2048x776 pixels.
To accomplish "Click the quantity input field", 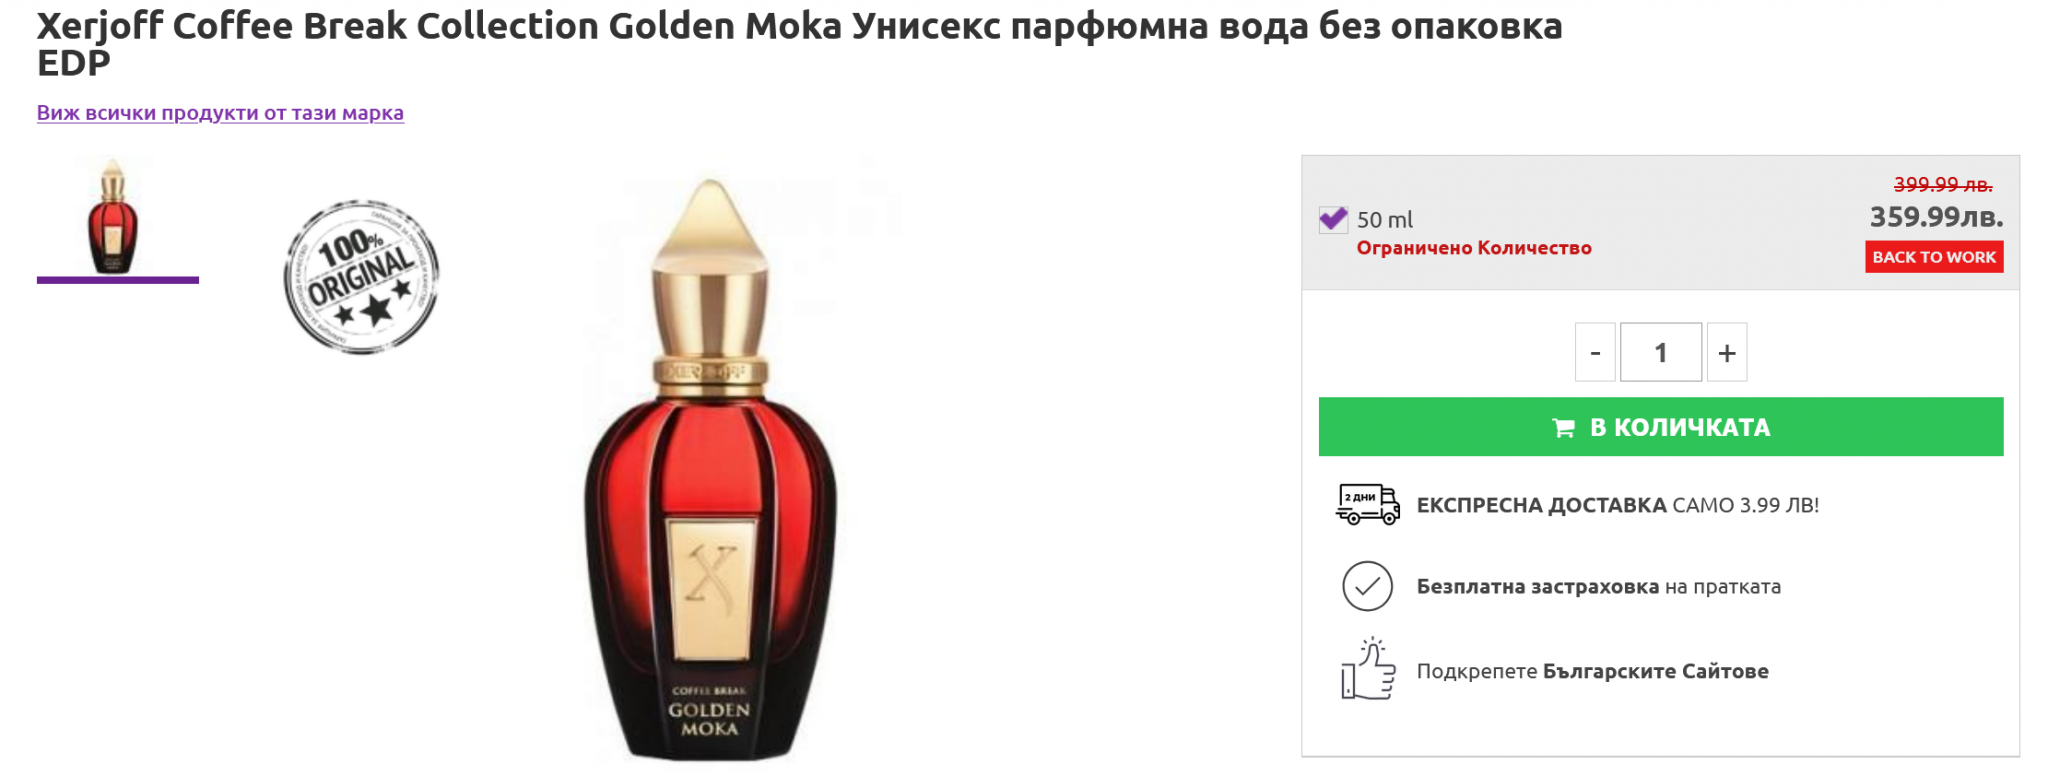I will (1660, 352).
